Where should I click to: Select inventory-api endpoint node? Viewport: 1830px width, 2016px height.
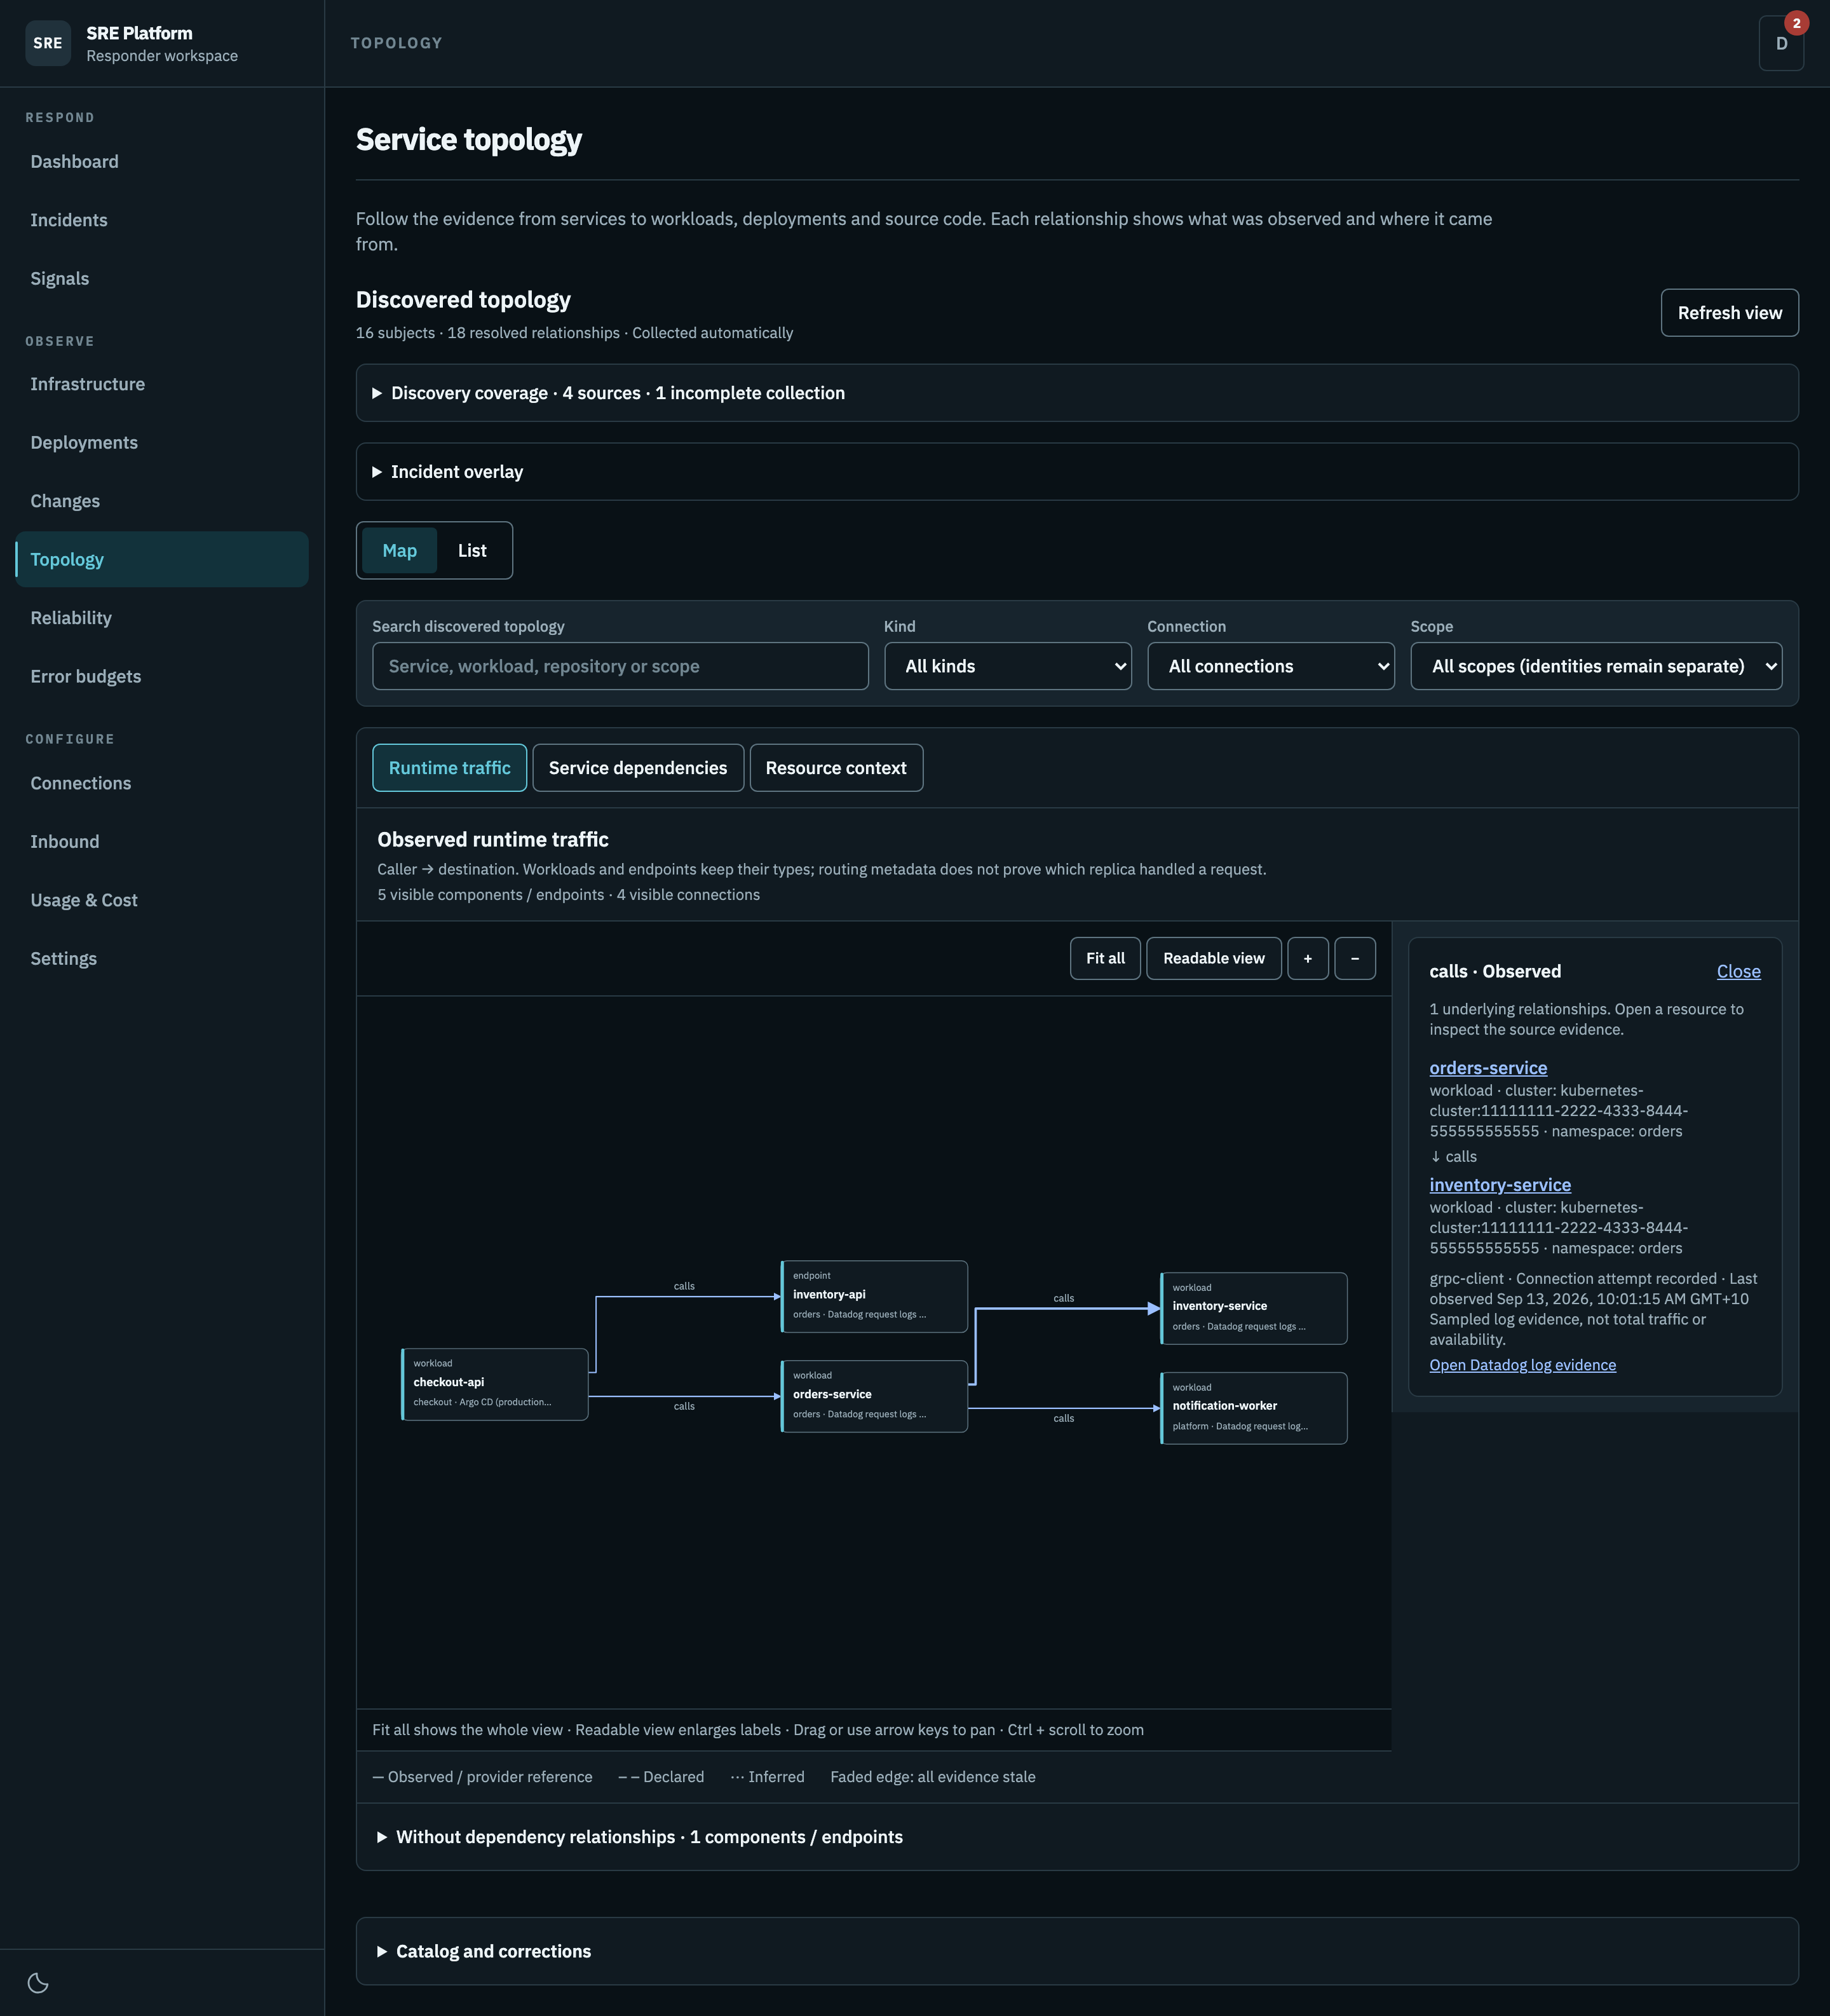[x=874, y=1296]
